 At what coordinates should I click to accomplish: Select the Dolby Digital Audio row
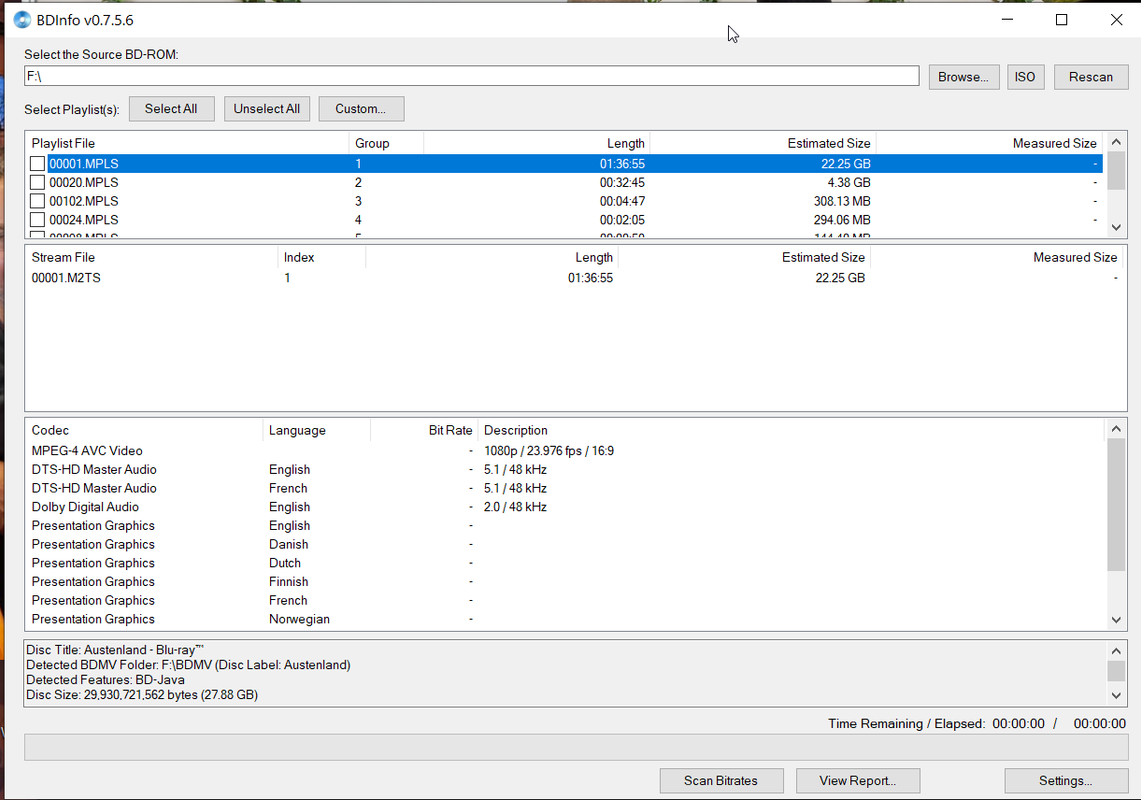(565, 507)
